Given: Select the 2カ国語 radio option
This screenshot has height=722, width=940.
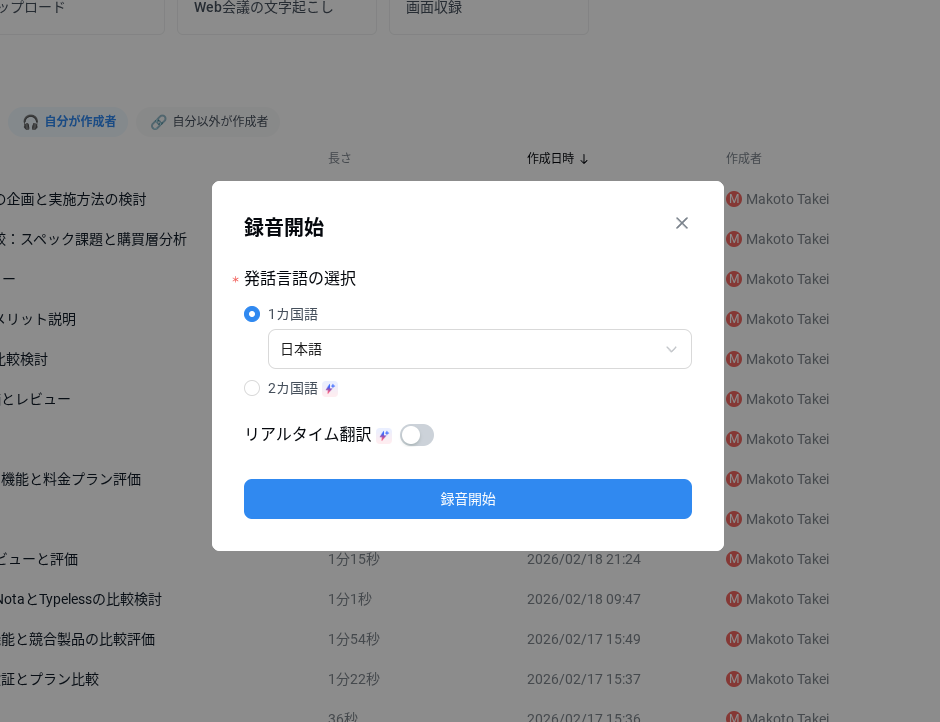Looking at the screenshot, I should 252,388.
